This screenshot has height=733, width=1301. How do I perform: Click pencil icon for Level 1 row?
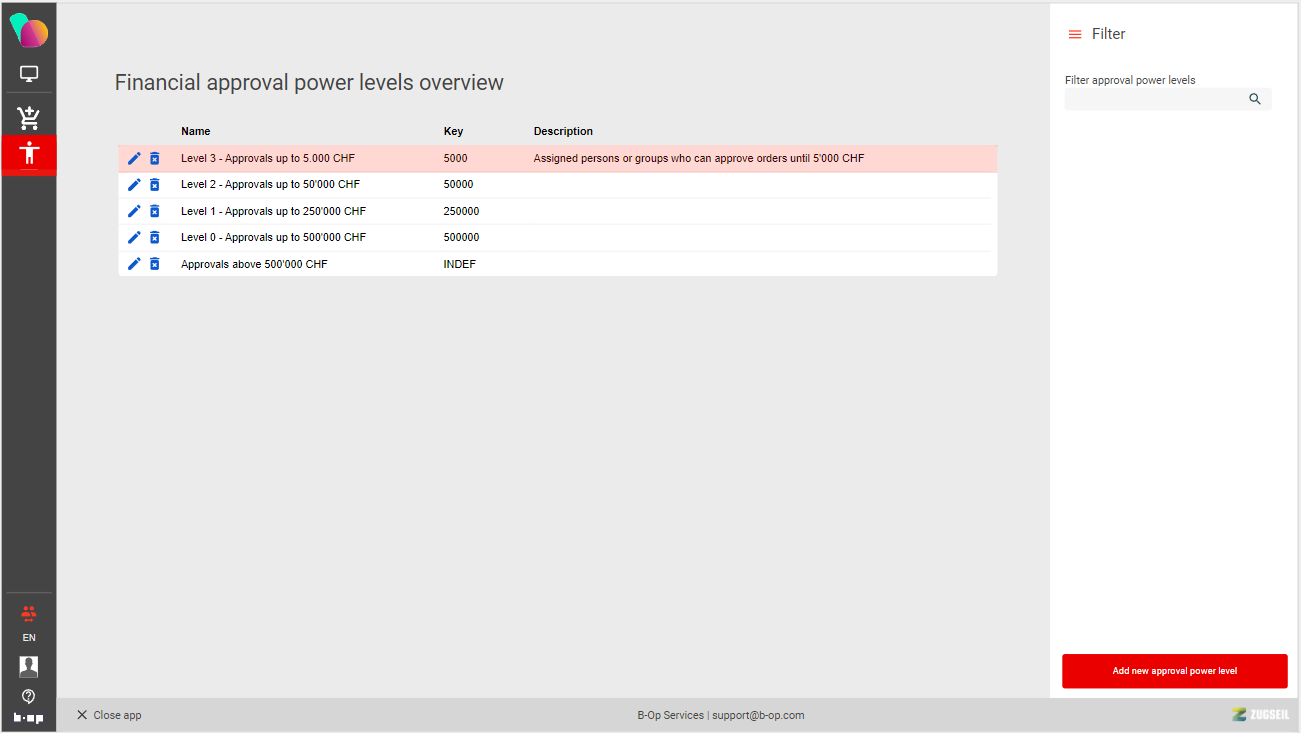[x=134, y=211]
